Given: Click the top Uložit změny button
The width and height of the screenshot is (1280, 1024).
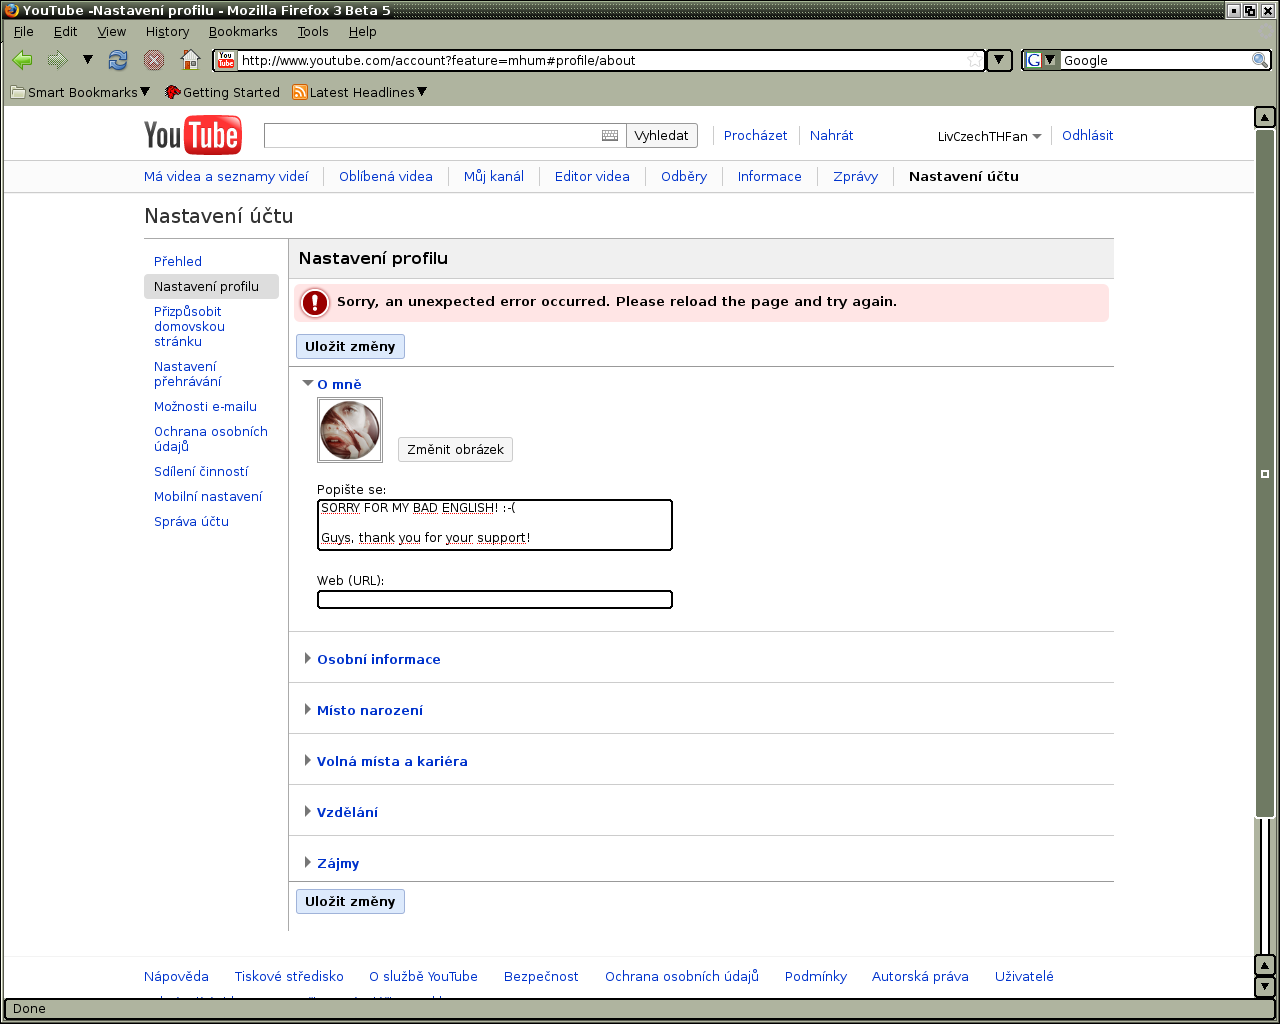Looking at the screenshot, I should click(350, 346).
